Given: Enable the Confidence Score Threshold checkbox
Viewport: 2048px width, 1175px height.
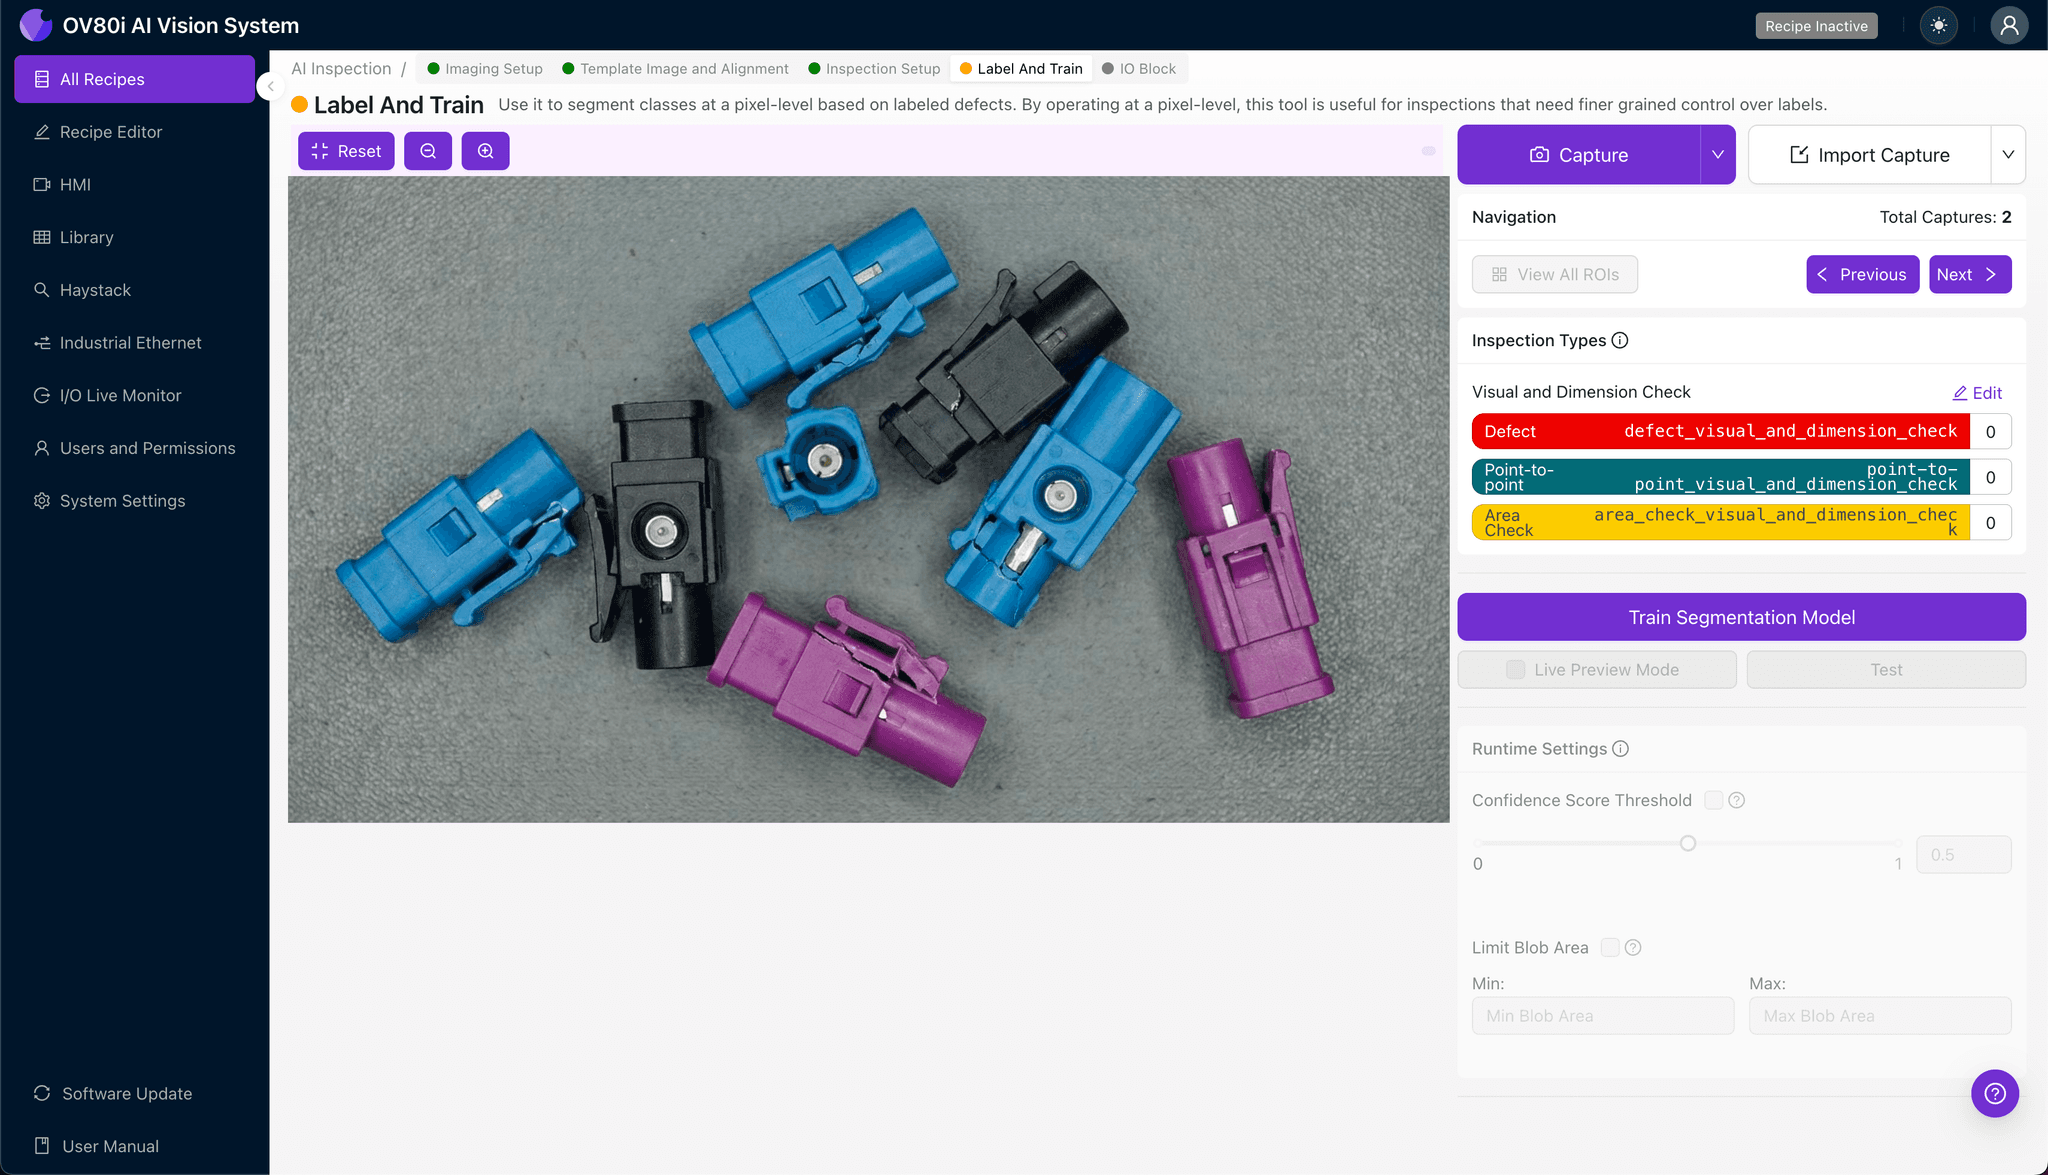Looking at the screenshot, I should (1713, 800).
